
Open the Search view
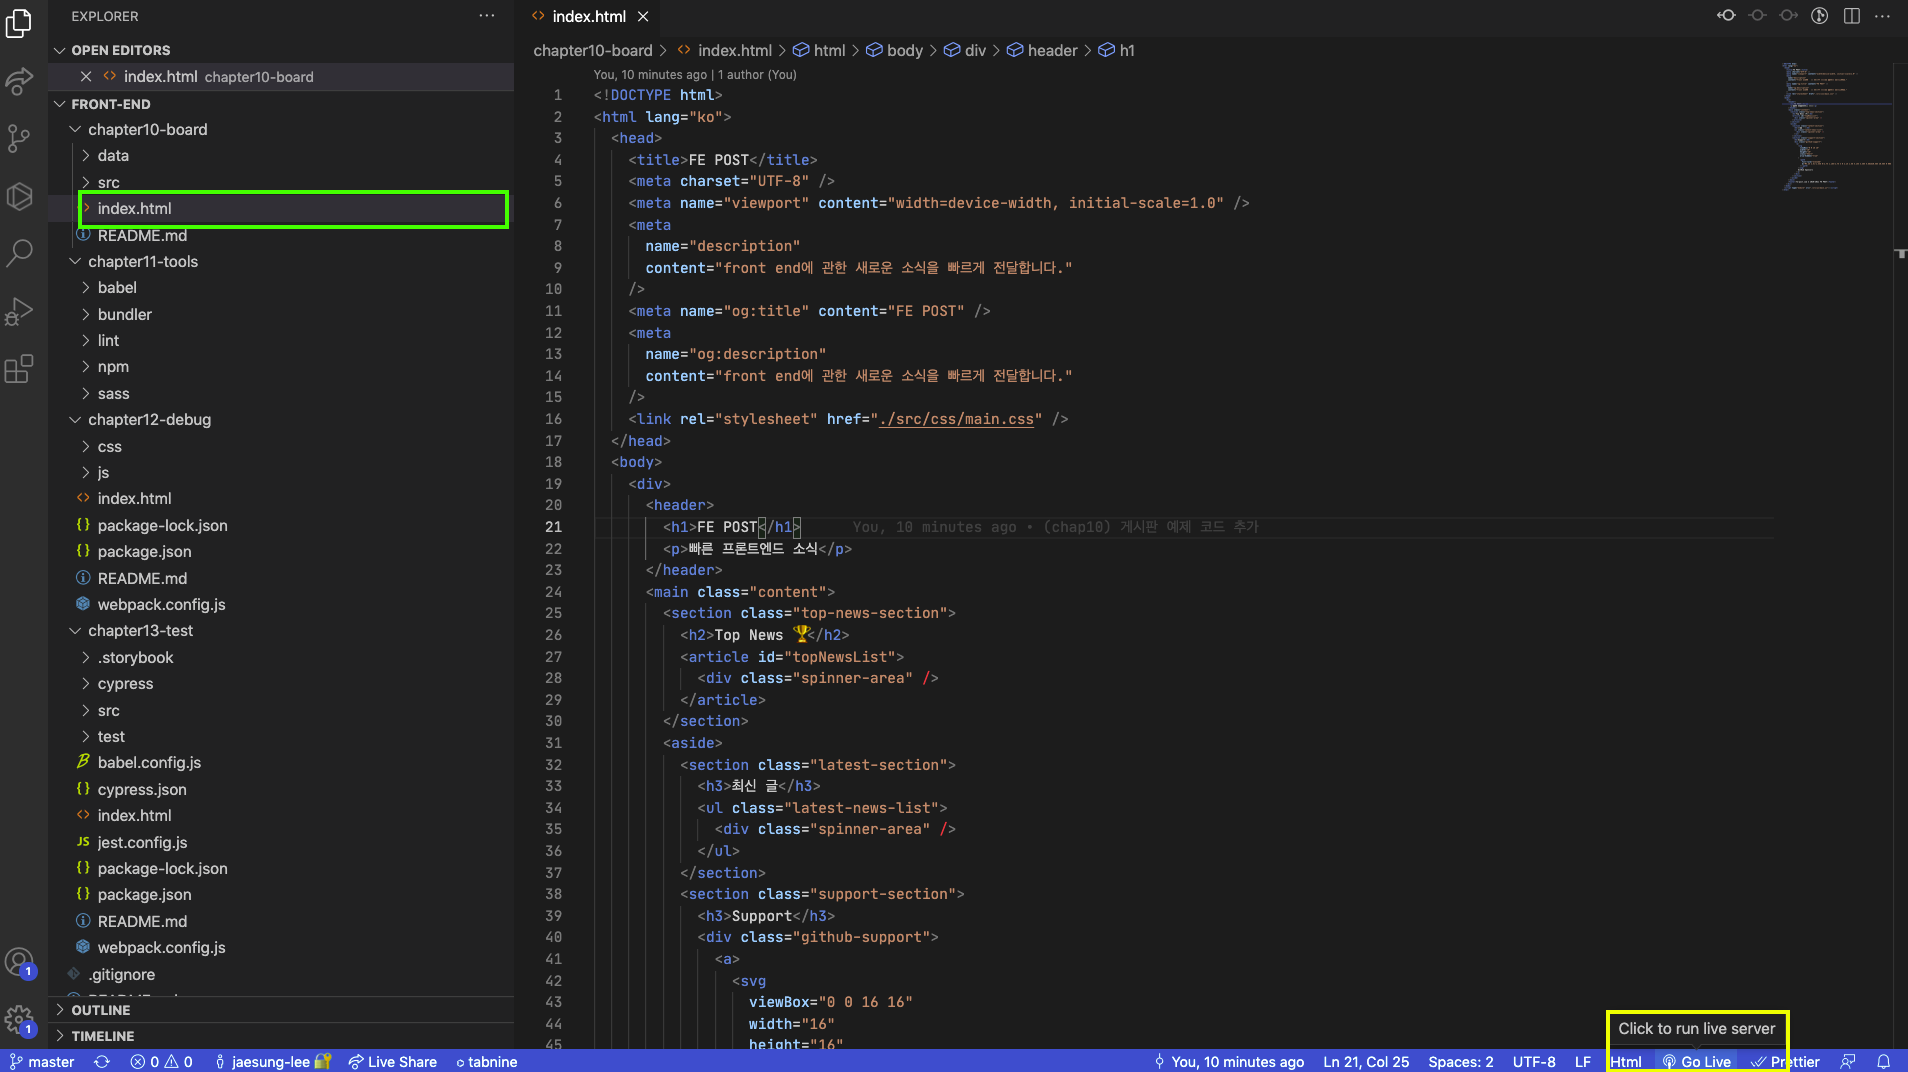[x=19, y=253]
